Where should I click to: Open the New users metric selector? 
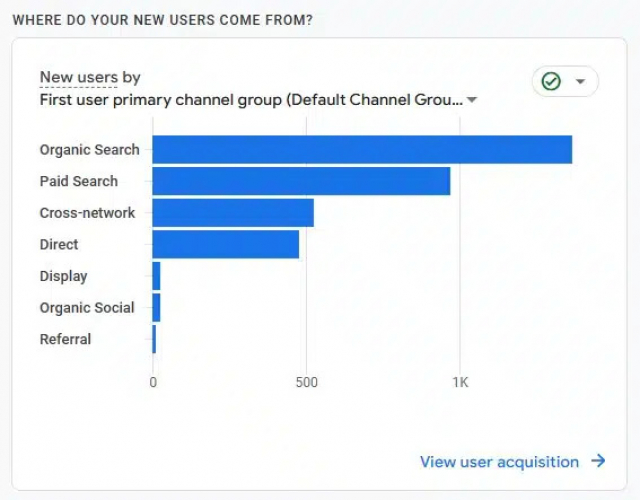pyautogui.click(x=90, y=78)
